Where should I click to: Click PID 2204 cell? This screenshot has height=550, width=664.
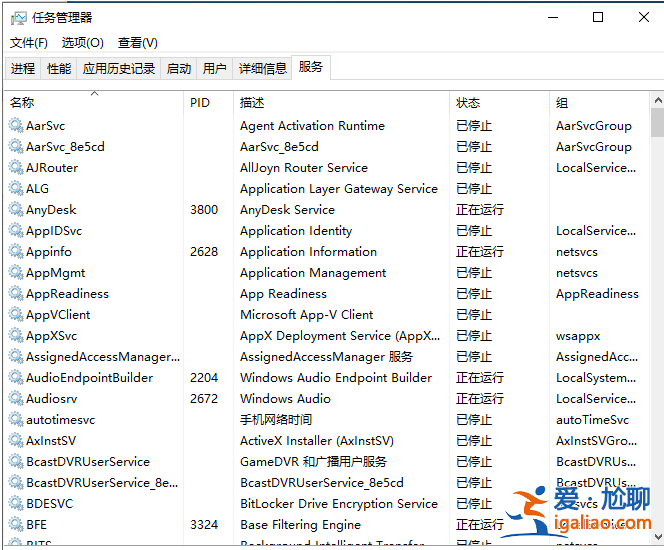(204, 377)
